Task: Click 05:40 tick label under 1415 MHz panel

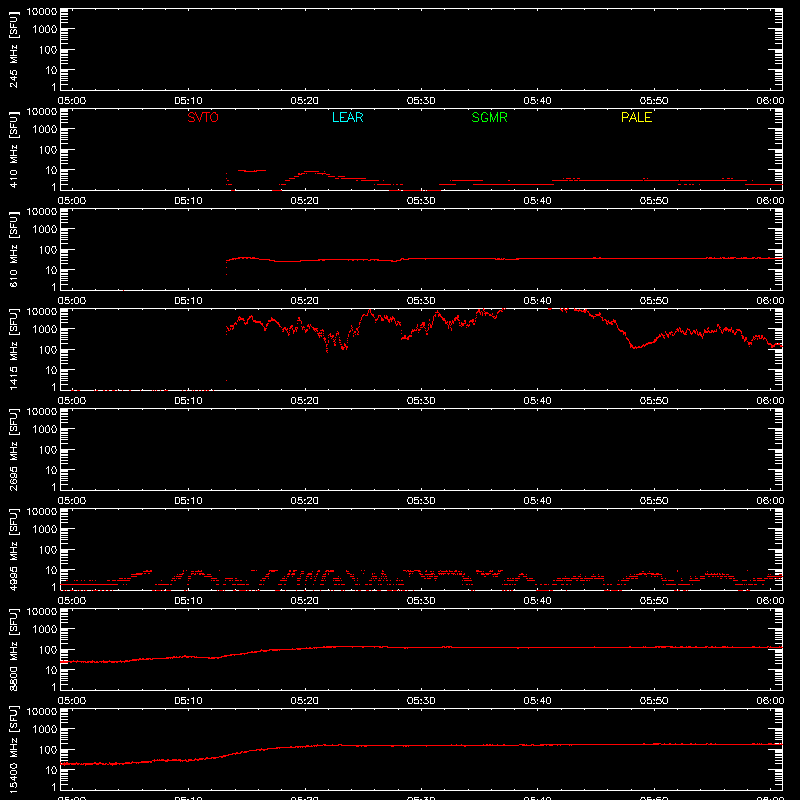Action: 537,401
